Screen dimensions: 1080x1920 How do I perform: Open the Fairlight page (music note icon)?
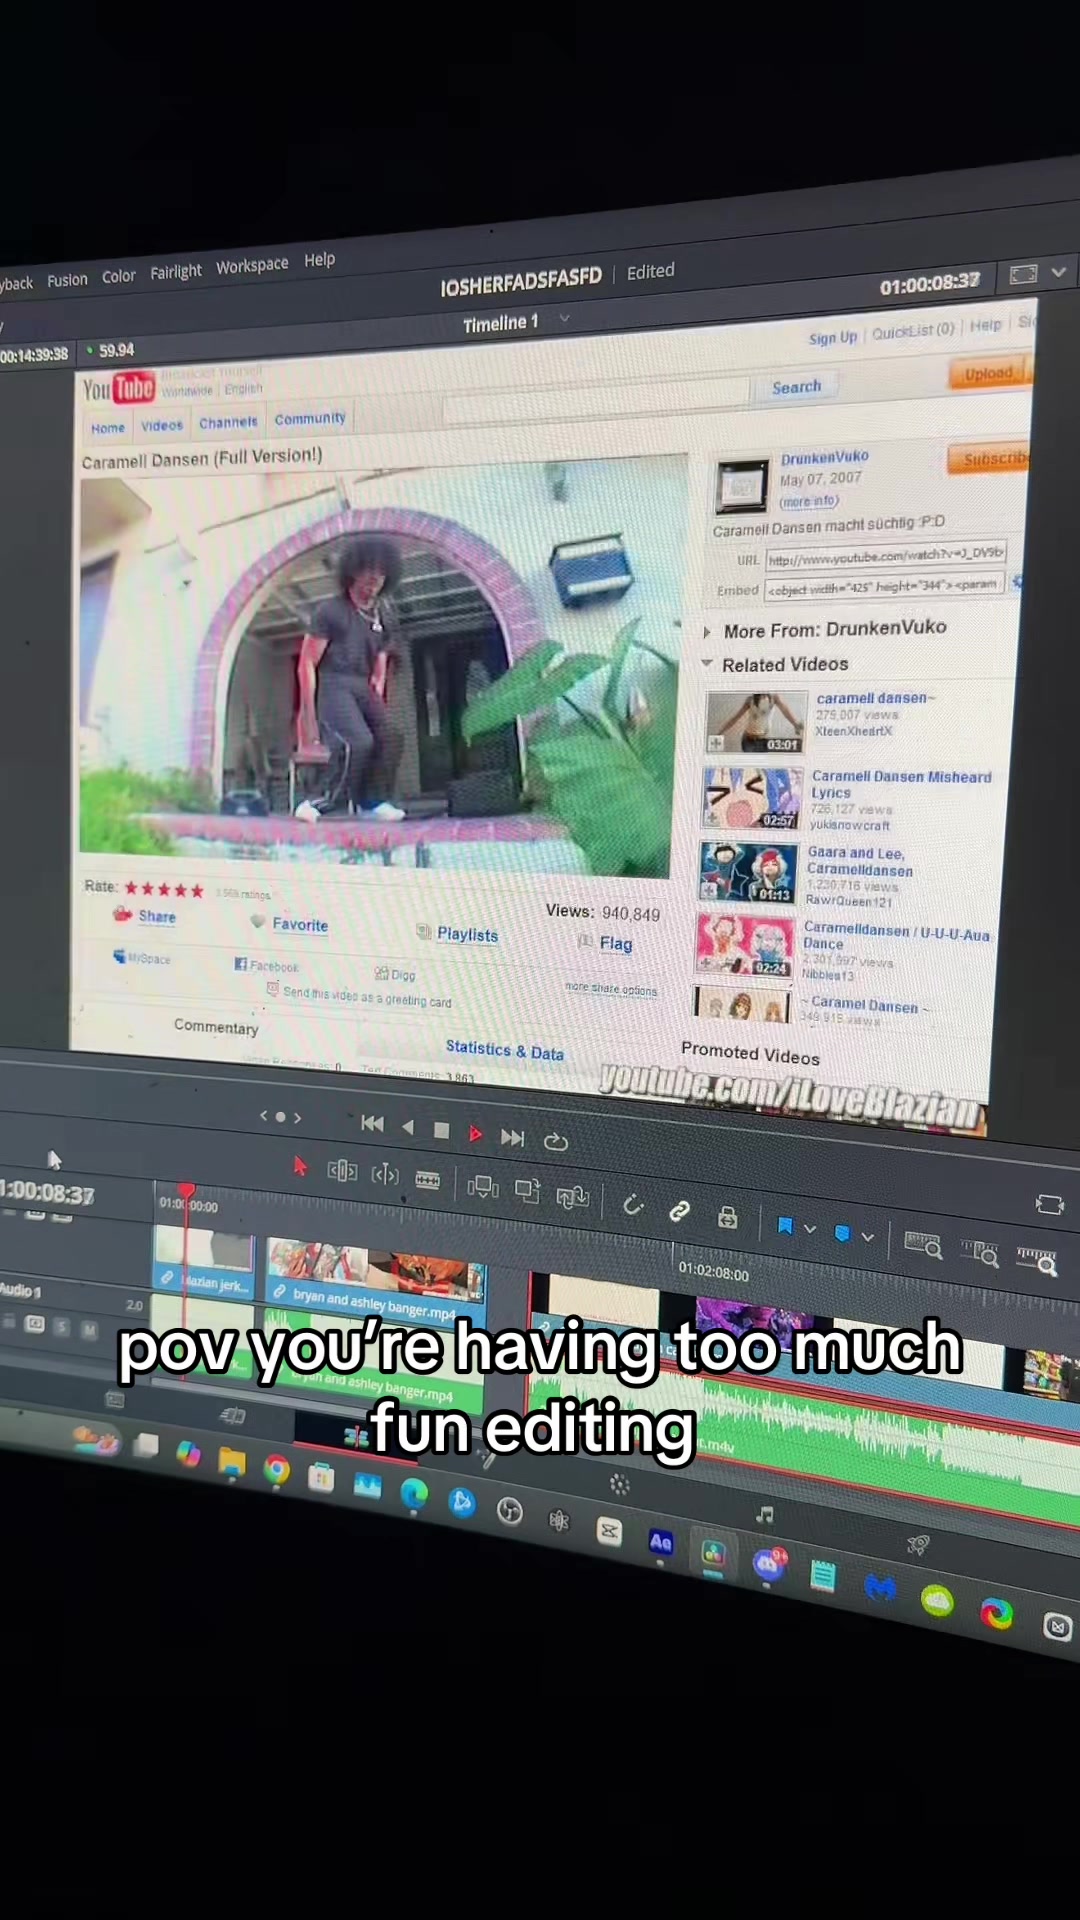coord(765,1514)
